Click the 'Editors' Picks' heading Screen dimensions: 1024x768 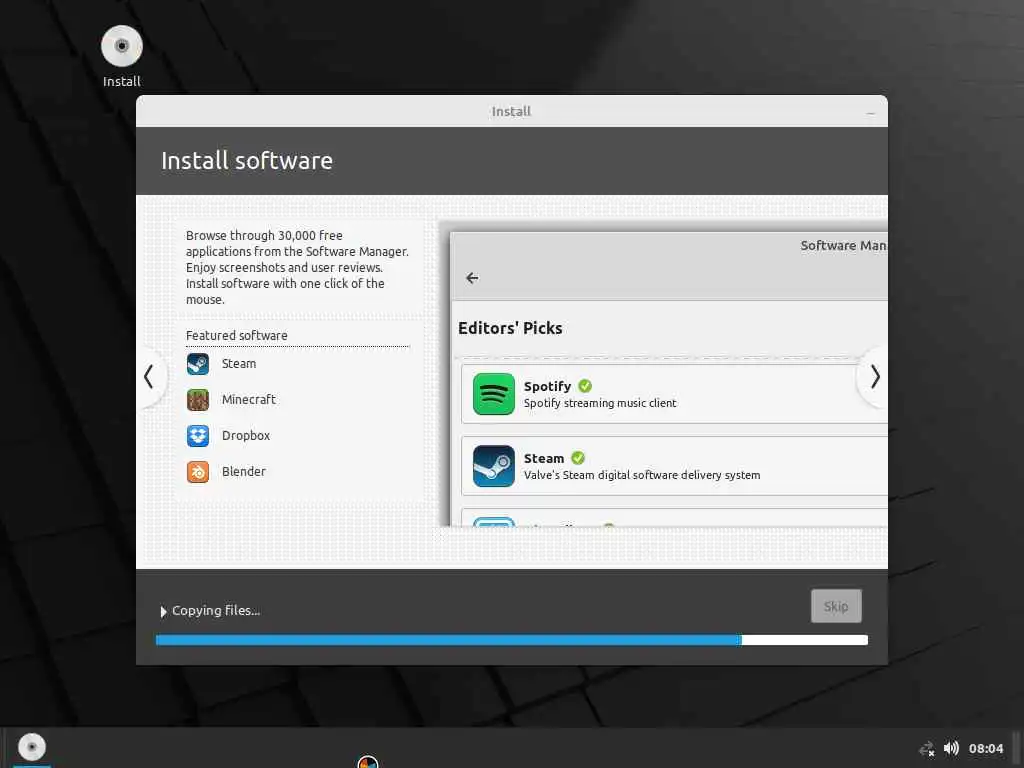tap(510, 328)
